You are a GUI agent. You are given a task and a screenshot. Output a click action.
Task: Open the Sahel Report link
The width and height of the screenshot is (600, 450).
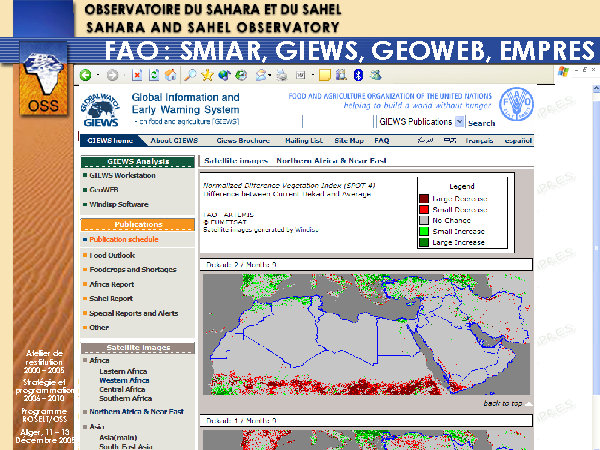(111, 298)
